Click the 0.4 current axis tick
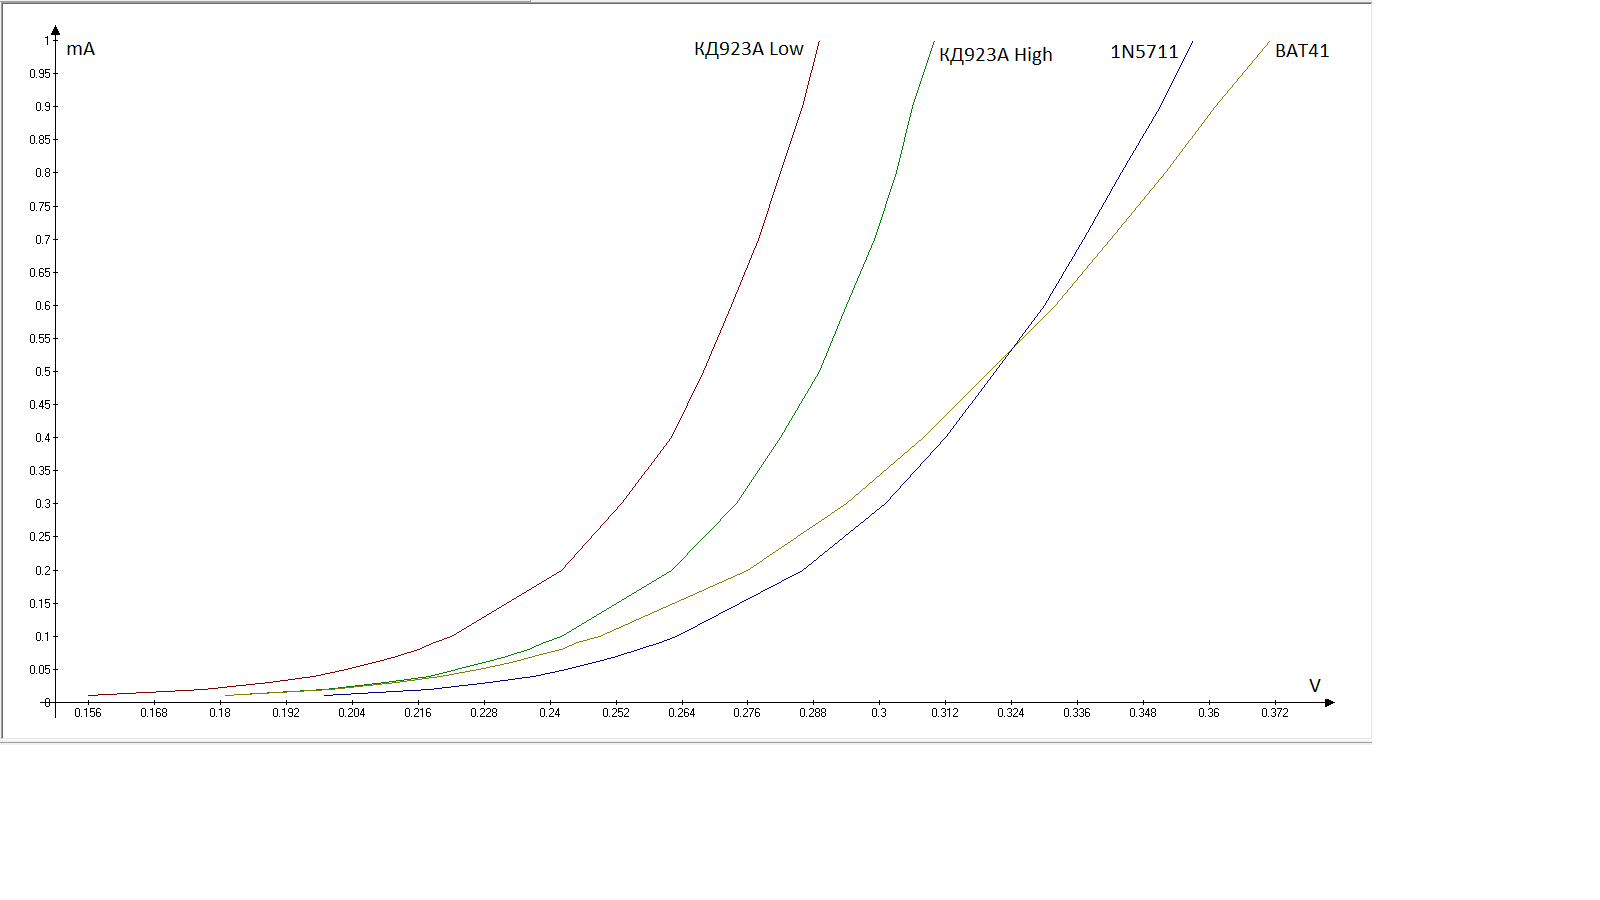1600x900 pixels. click(x=43, y=438)
